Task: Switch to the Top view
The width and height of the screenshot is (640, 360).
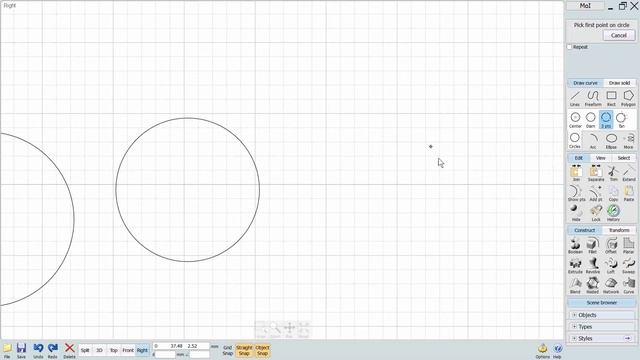Action: pos(114,350)
